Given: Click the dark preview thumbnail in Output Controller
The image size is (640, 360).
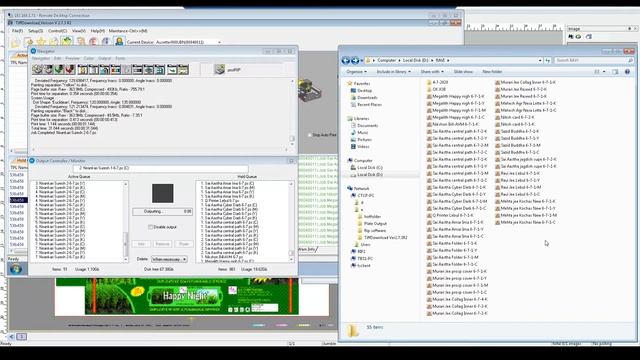Looking at the screenshot, I should pyautogui.click(x=162, y=193).
